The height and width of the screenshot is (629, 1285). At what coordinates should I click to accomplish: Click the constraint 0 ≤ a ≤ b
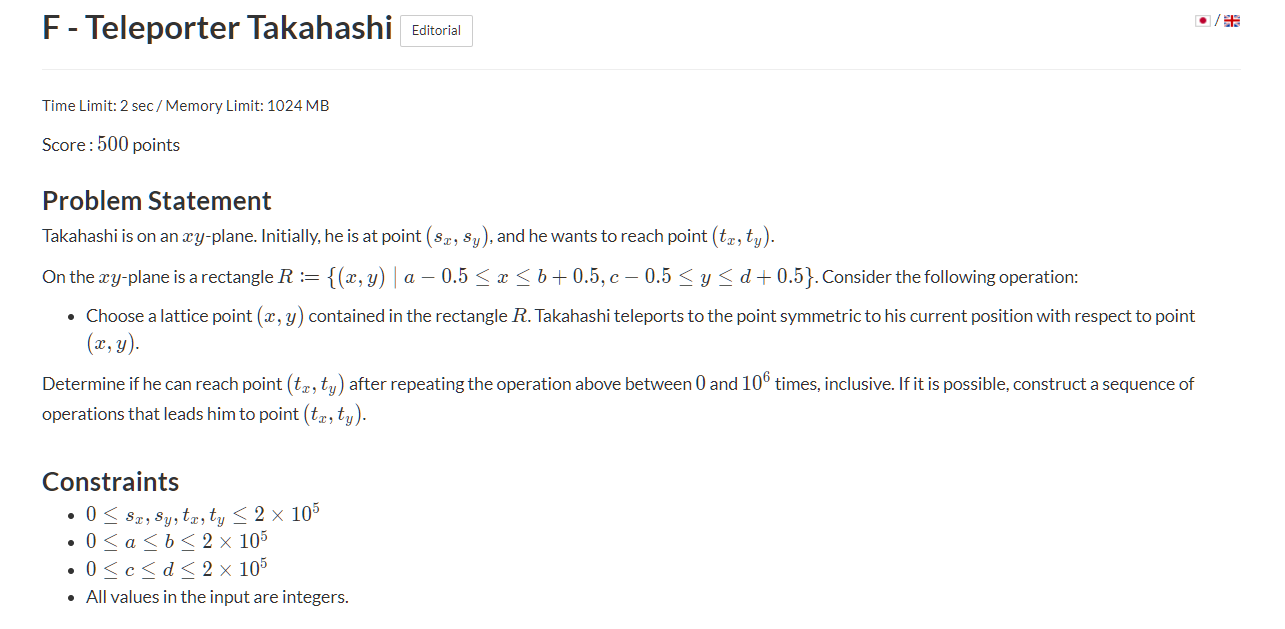[x=176, y=542]
